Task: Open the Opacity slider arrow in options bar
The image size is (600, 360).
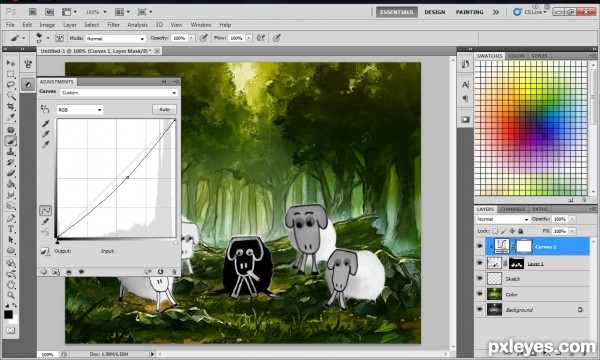Action: pos(192,38)
